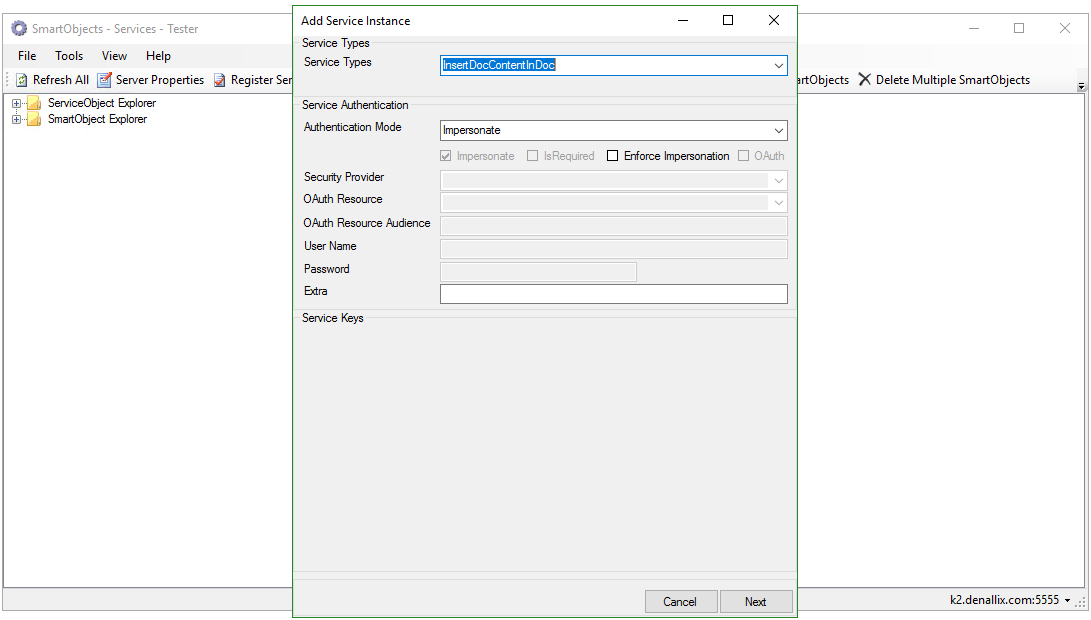Screen dimensions: 1091x620
Task: Click the Next button
Action: 755,601
